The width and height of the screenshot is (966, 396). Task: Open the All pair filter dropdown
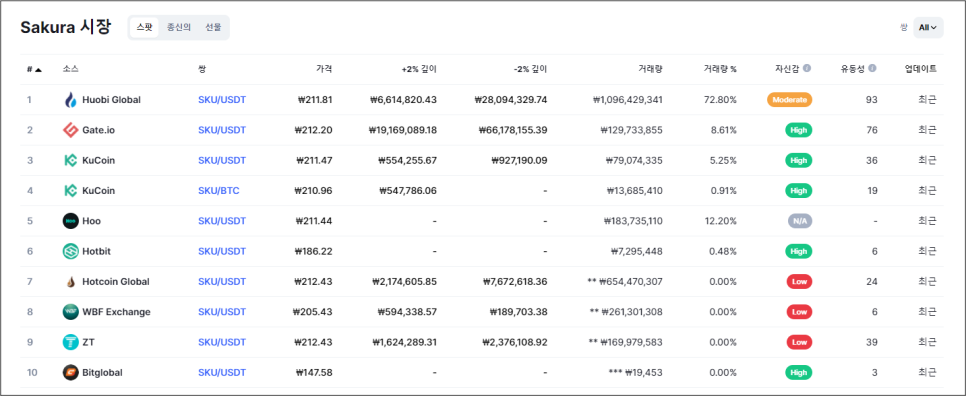[928, 28]
